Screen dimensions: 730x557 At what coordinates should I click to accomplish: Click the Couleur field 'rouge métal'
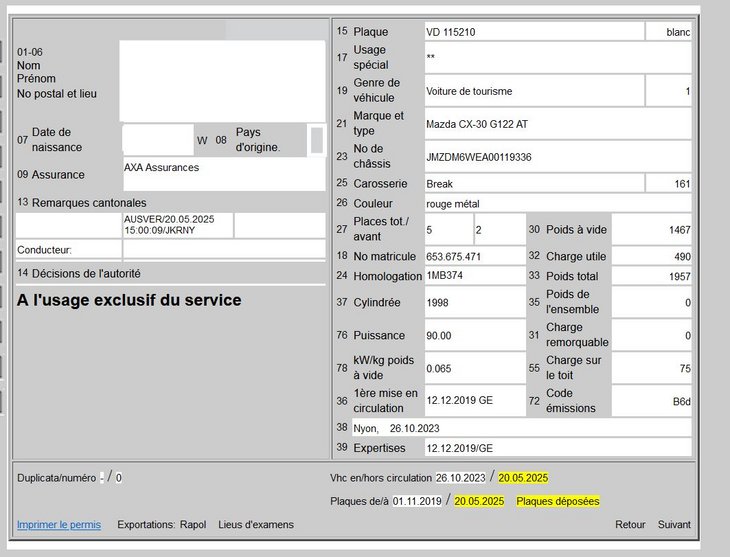coord(557,205)
